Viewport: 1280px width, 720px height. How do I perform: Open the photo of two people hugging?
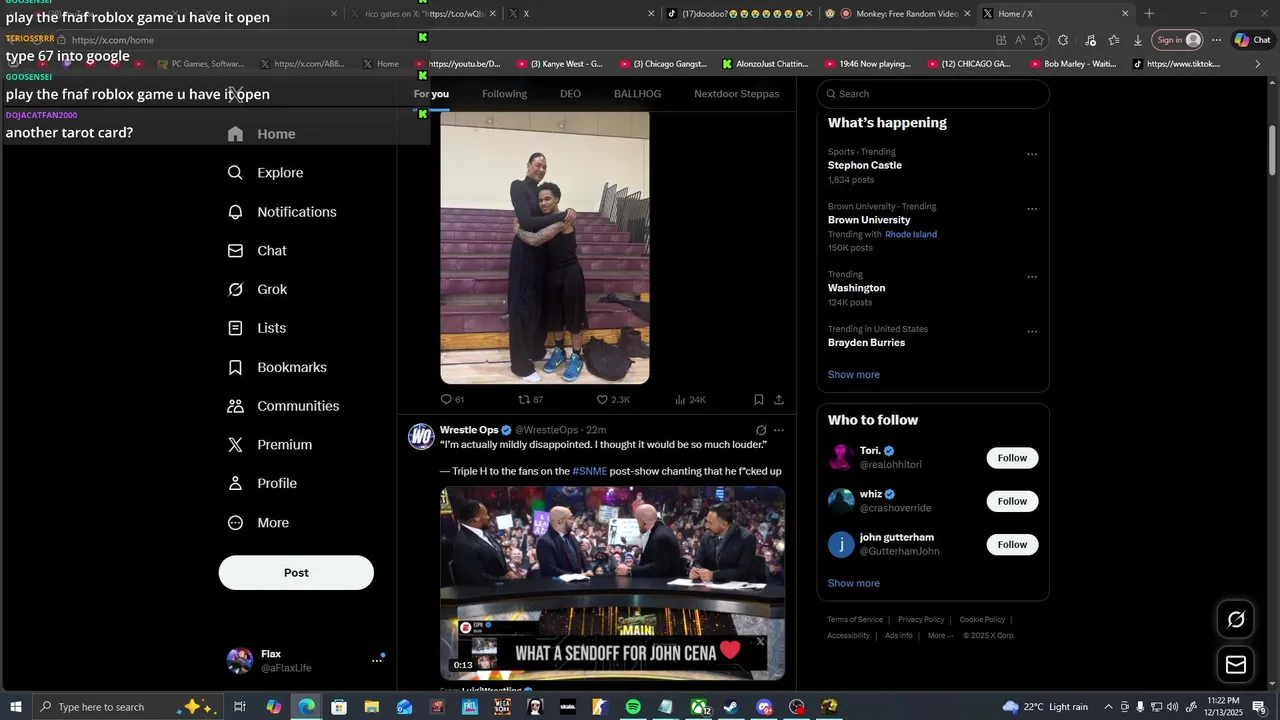545,247
